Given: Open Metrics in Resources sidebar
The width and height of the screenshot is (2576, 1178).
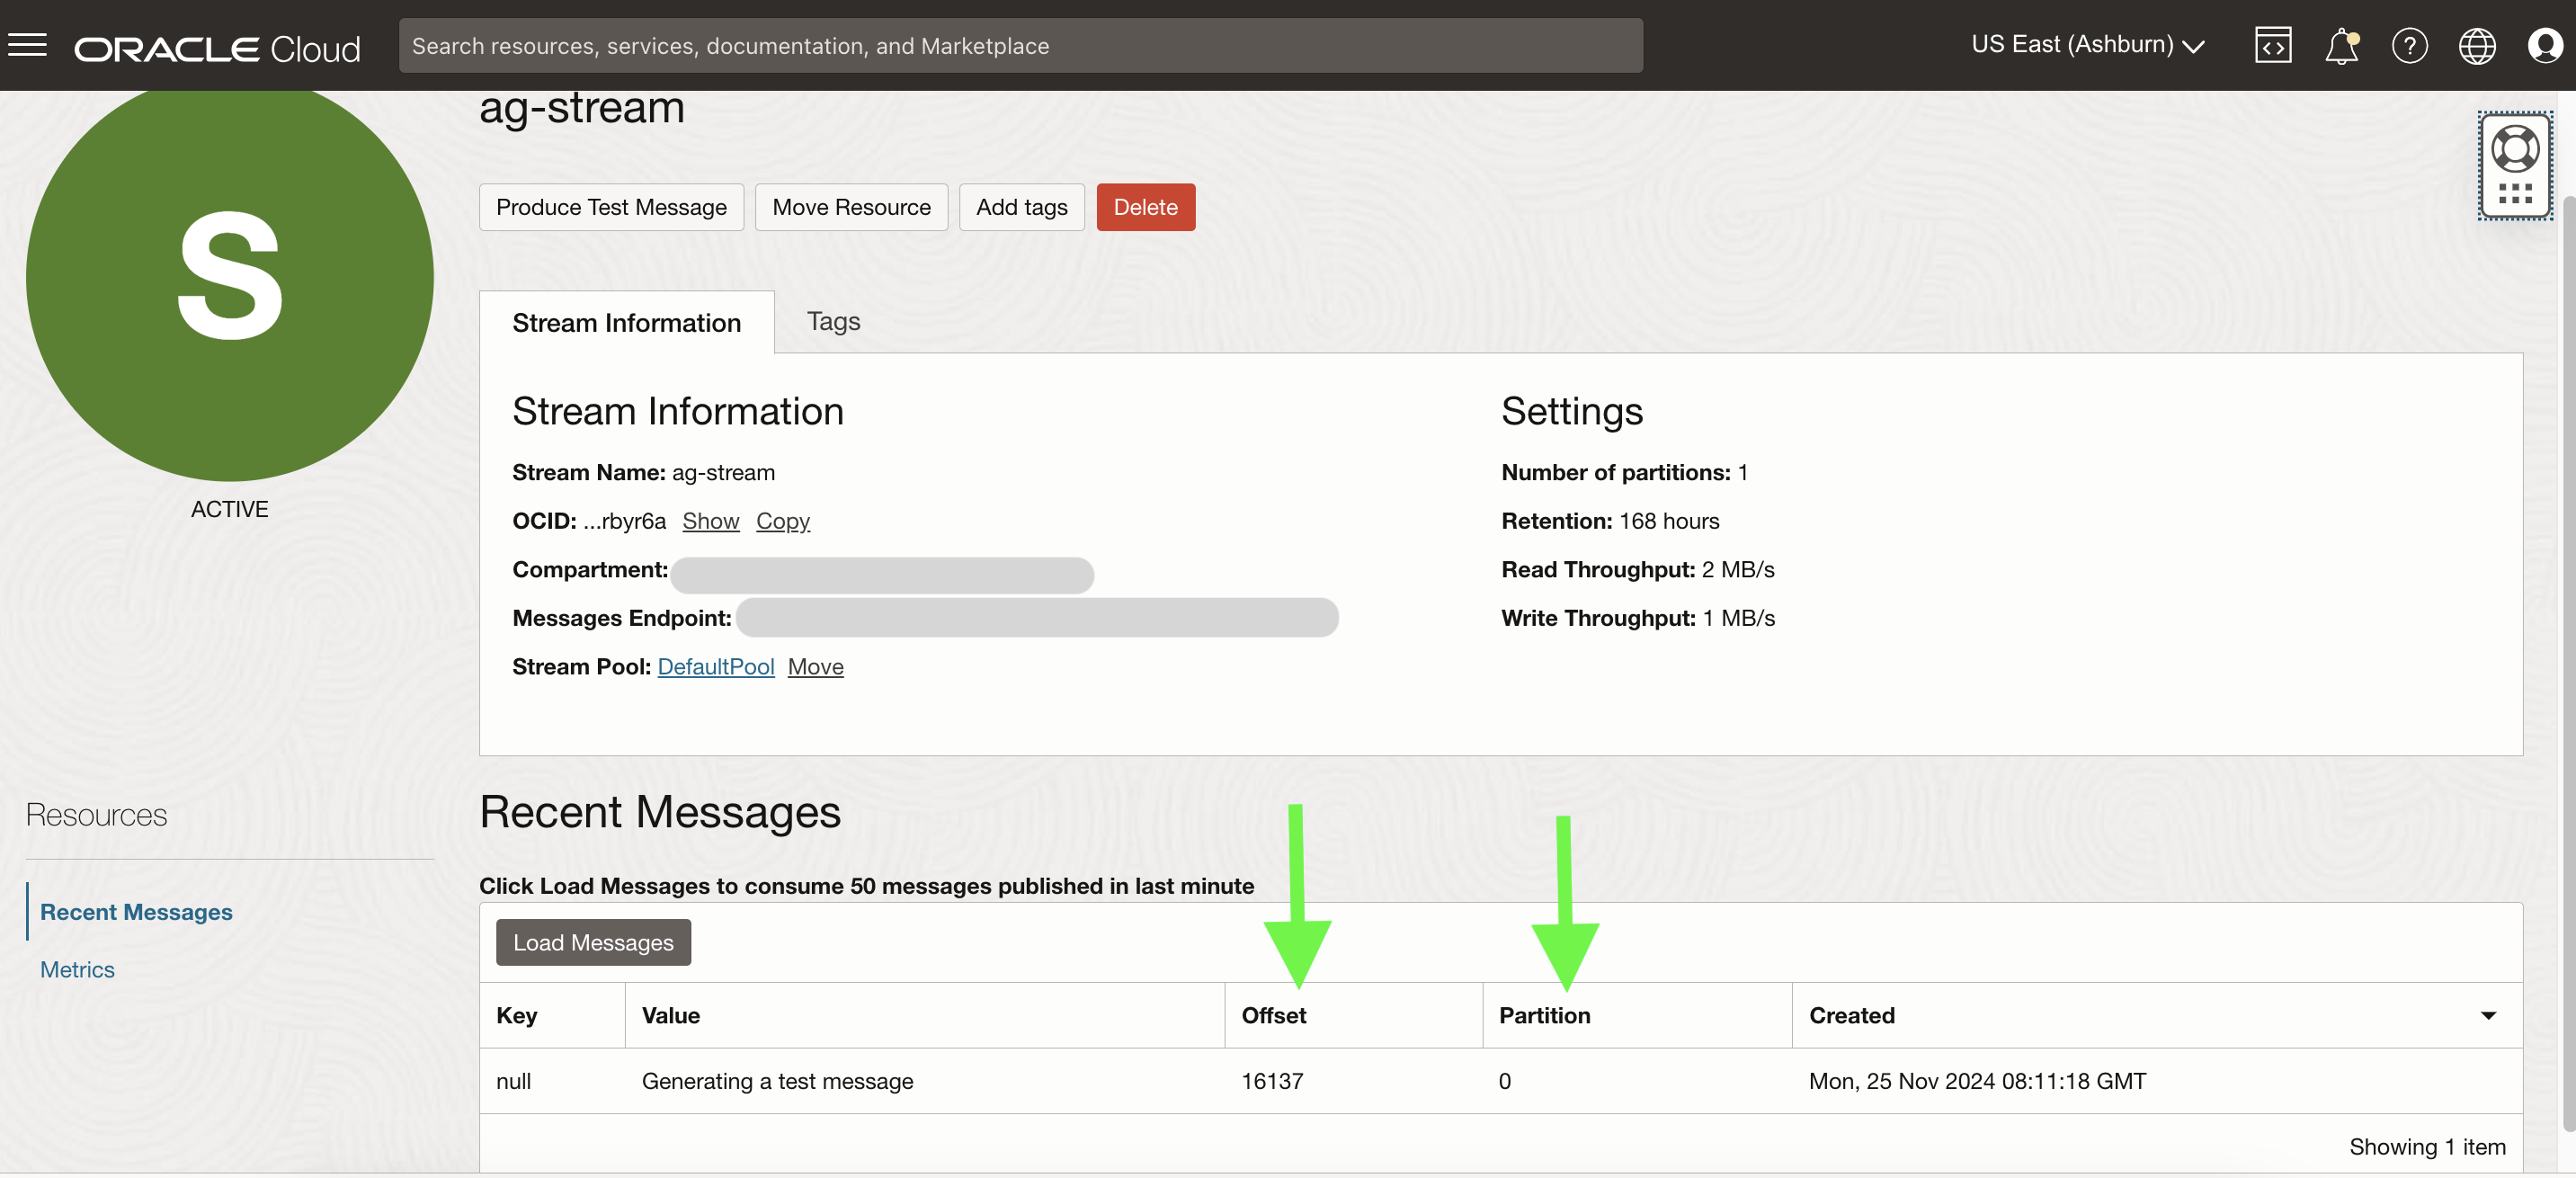Looking at the screenshot, I should tap(77, 969).
